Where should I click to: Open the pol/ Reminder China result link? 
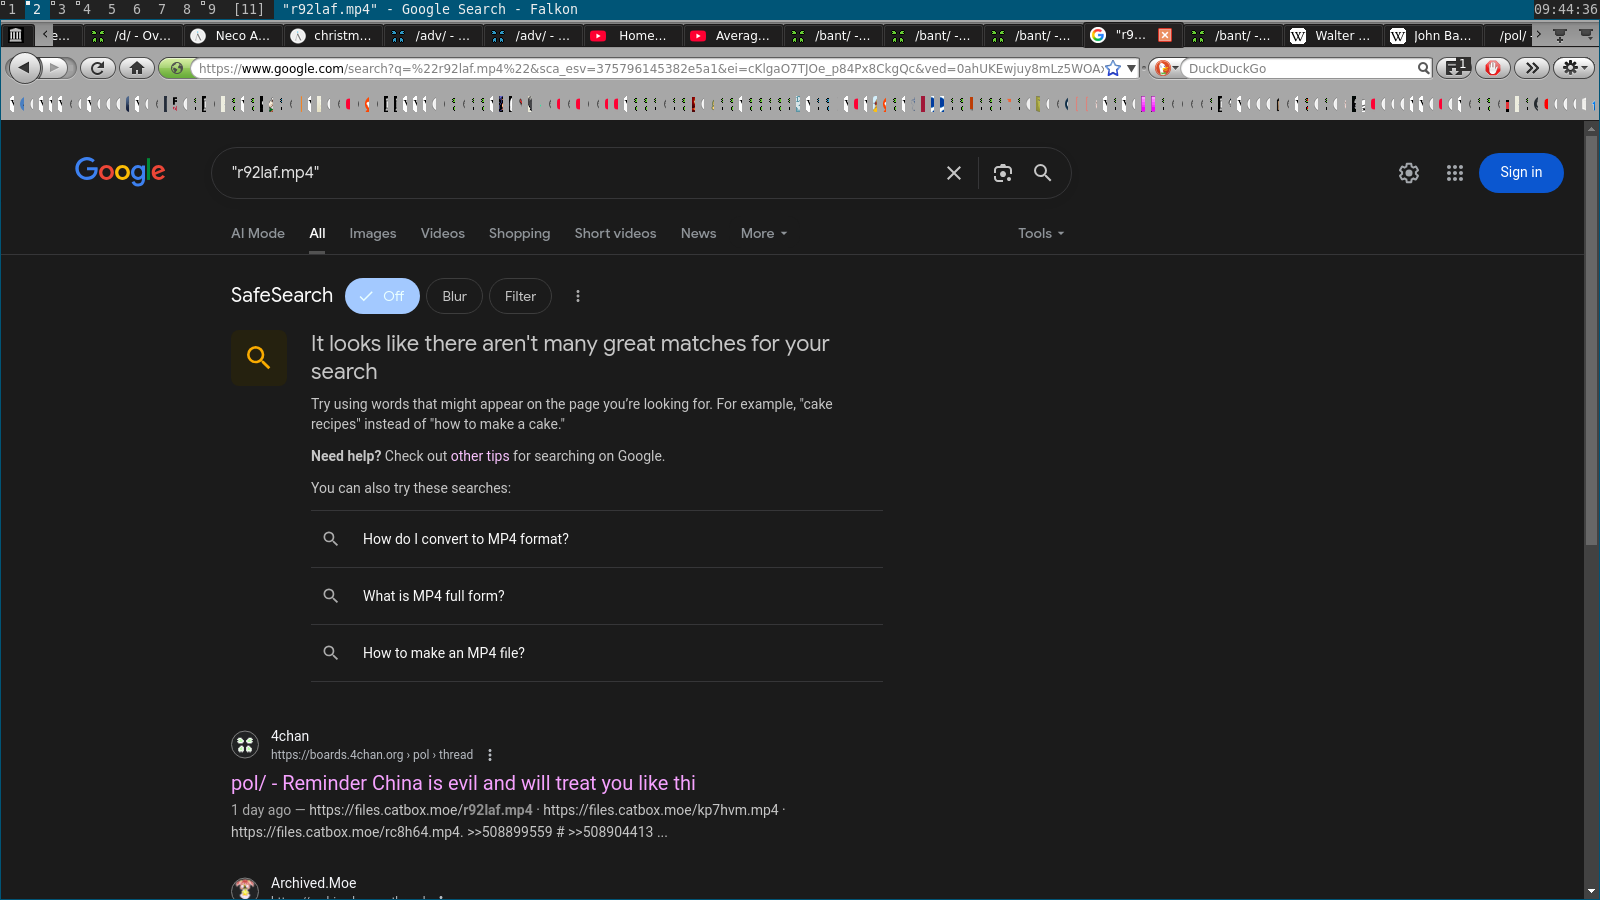(x=463, y=783)
